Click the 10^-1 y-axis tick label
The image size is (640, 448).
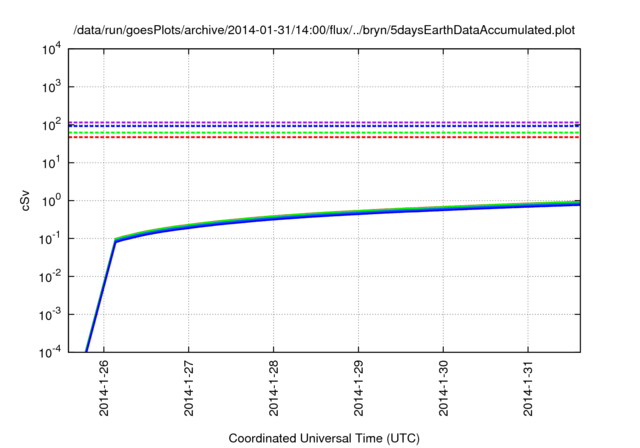[x=50, y=238]
